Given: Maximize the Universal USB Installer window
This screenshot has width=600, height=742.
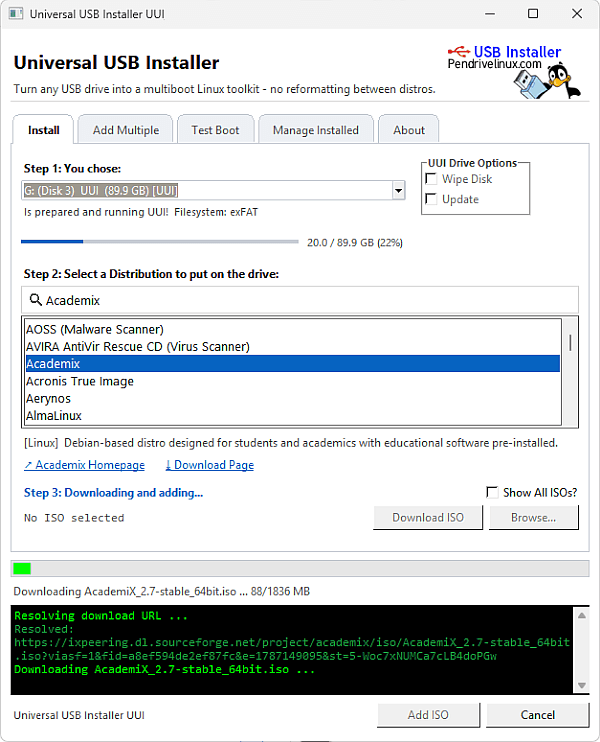Looking at the screenshot, I should pos(533,13).
